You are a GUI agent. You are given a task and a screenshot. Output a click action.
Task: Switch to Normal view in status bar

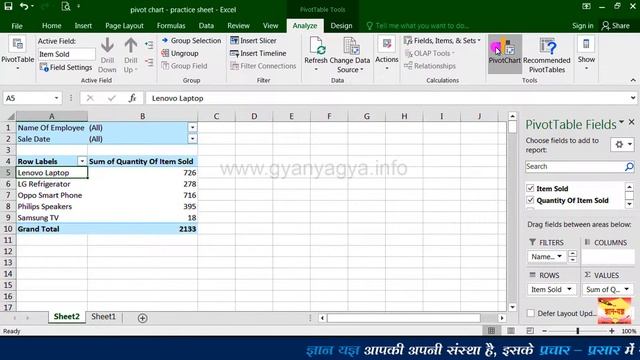[x=491, y=331]
